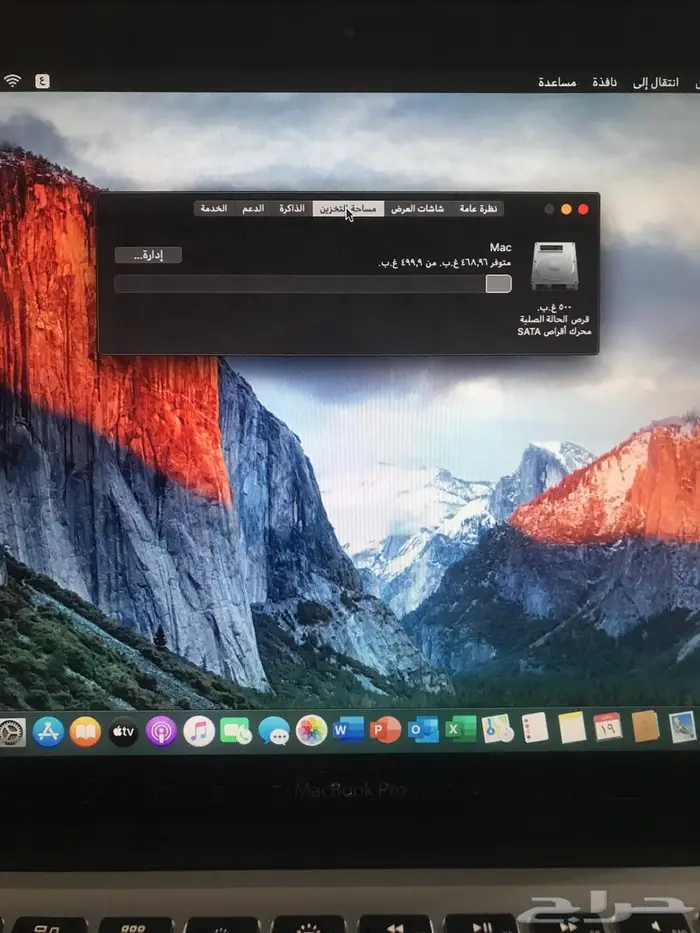Launch Microsoft Outlook from the dock
Image resolution: width=700 pixels, height=933 pixels.
coord(423,730)
